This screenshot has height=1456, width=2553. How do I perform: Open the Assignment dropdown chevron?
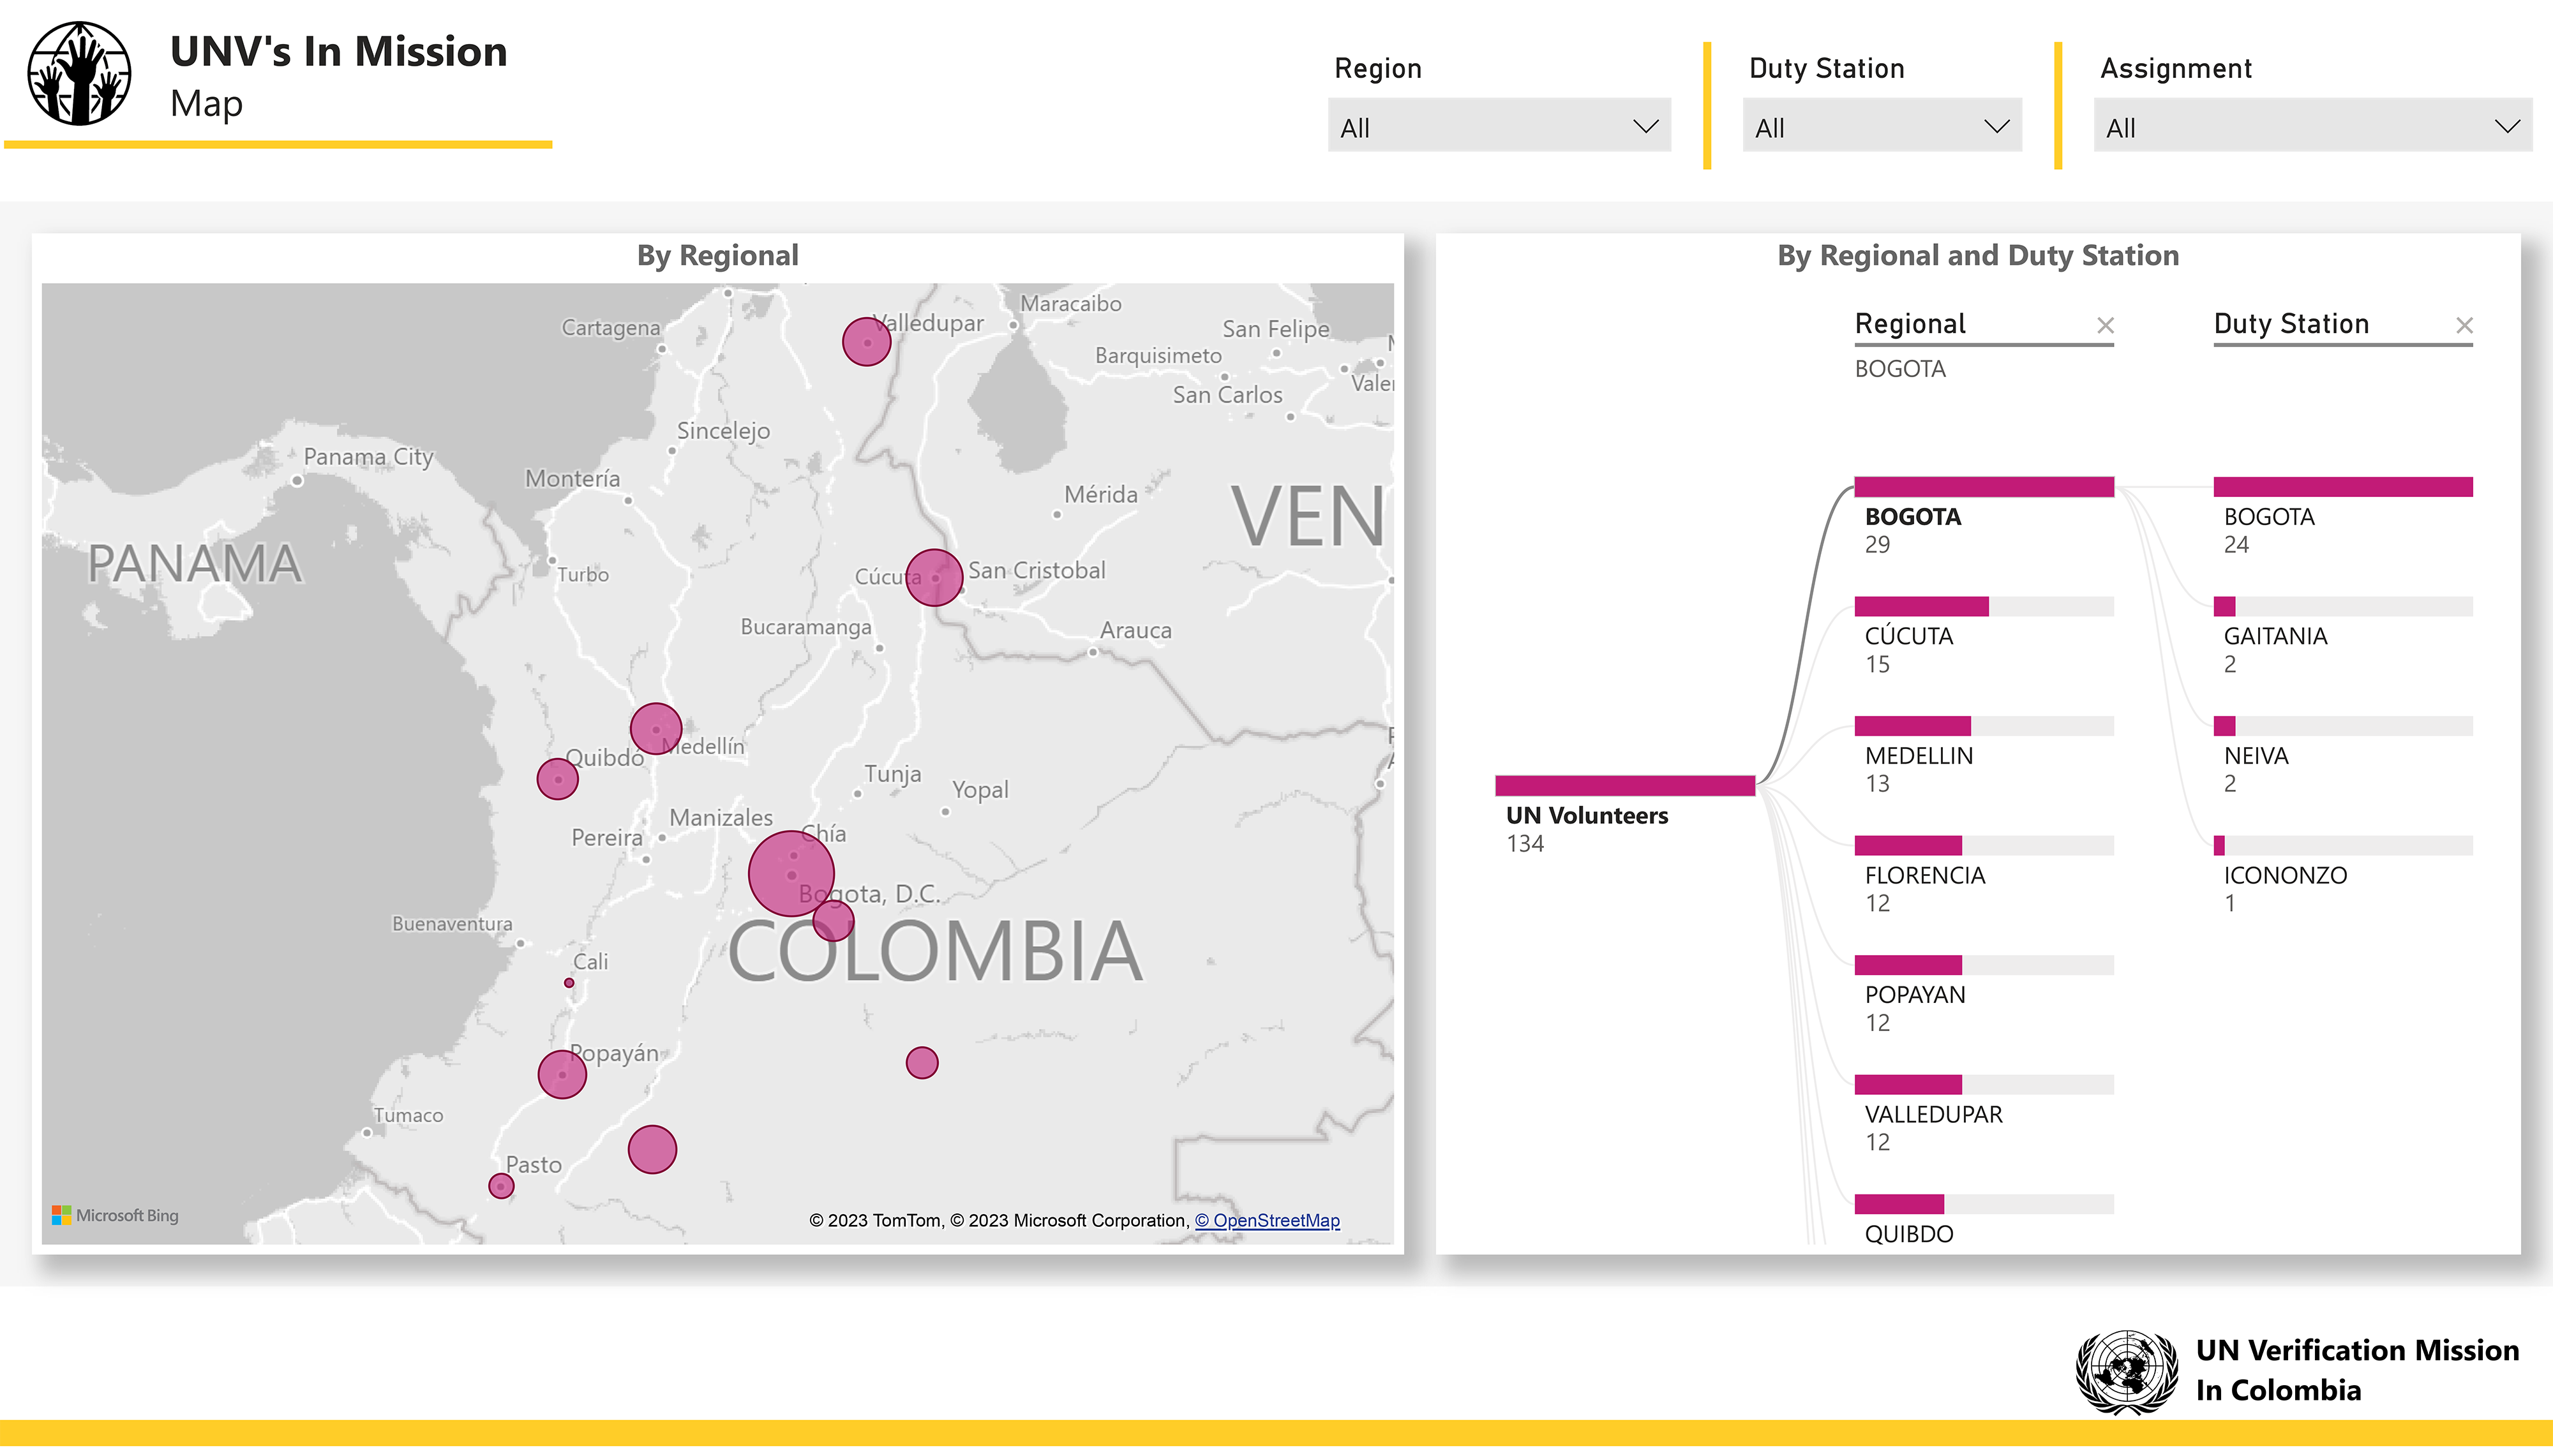[x=2506, y=127]
